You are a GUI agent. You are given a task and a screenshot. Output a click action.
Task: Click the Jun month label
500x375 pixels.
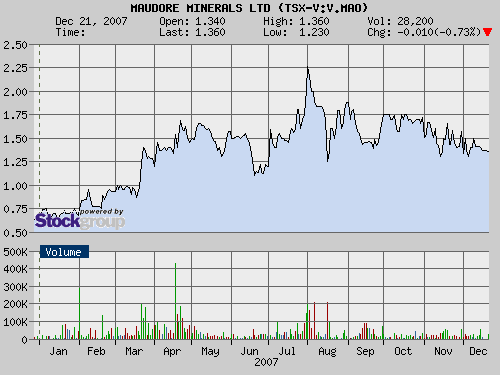[x=249, y=351]
